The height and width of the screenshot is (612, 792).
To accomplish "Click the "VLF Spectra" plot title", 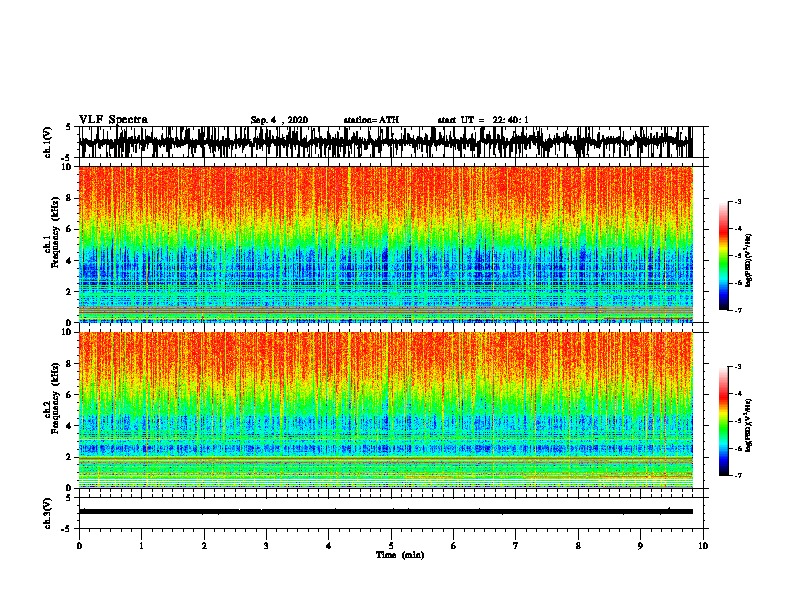I will click(x=113, y=120).
